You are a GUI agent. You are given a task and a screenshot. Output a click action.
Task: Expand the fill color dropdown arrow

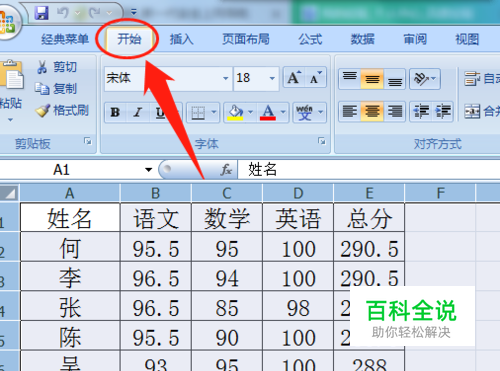click(251, 113)
